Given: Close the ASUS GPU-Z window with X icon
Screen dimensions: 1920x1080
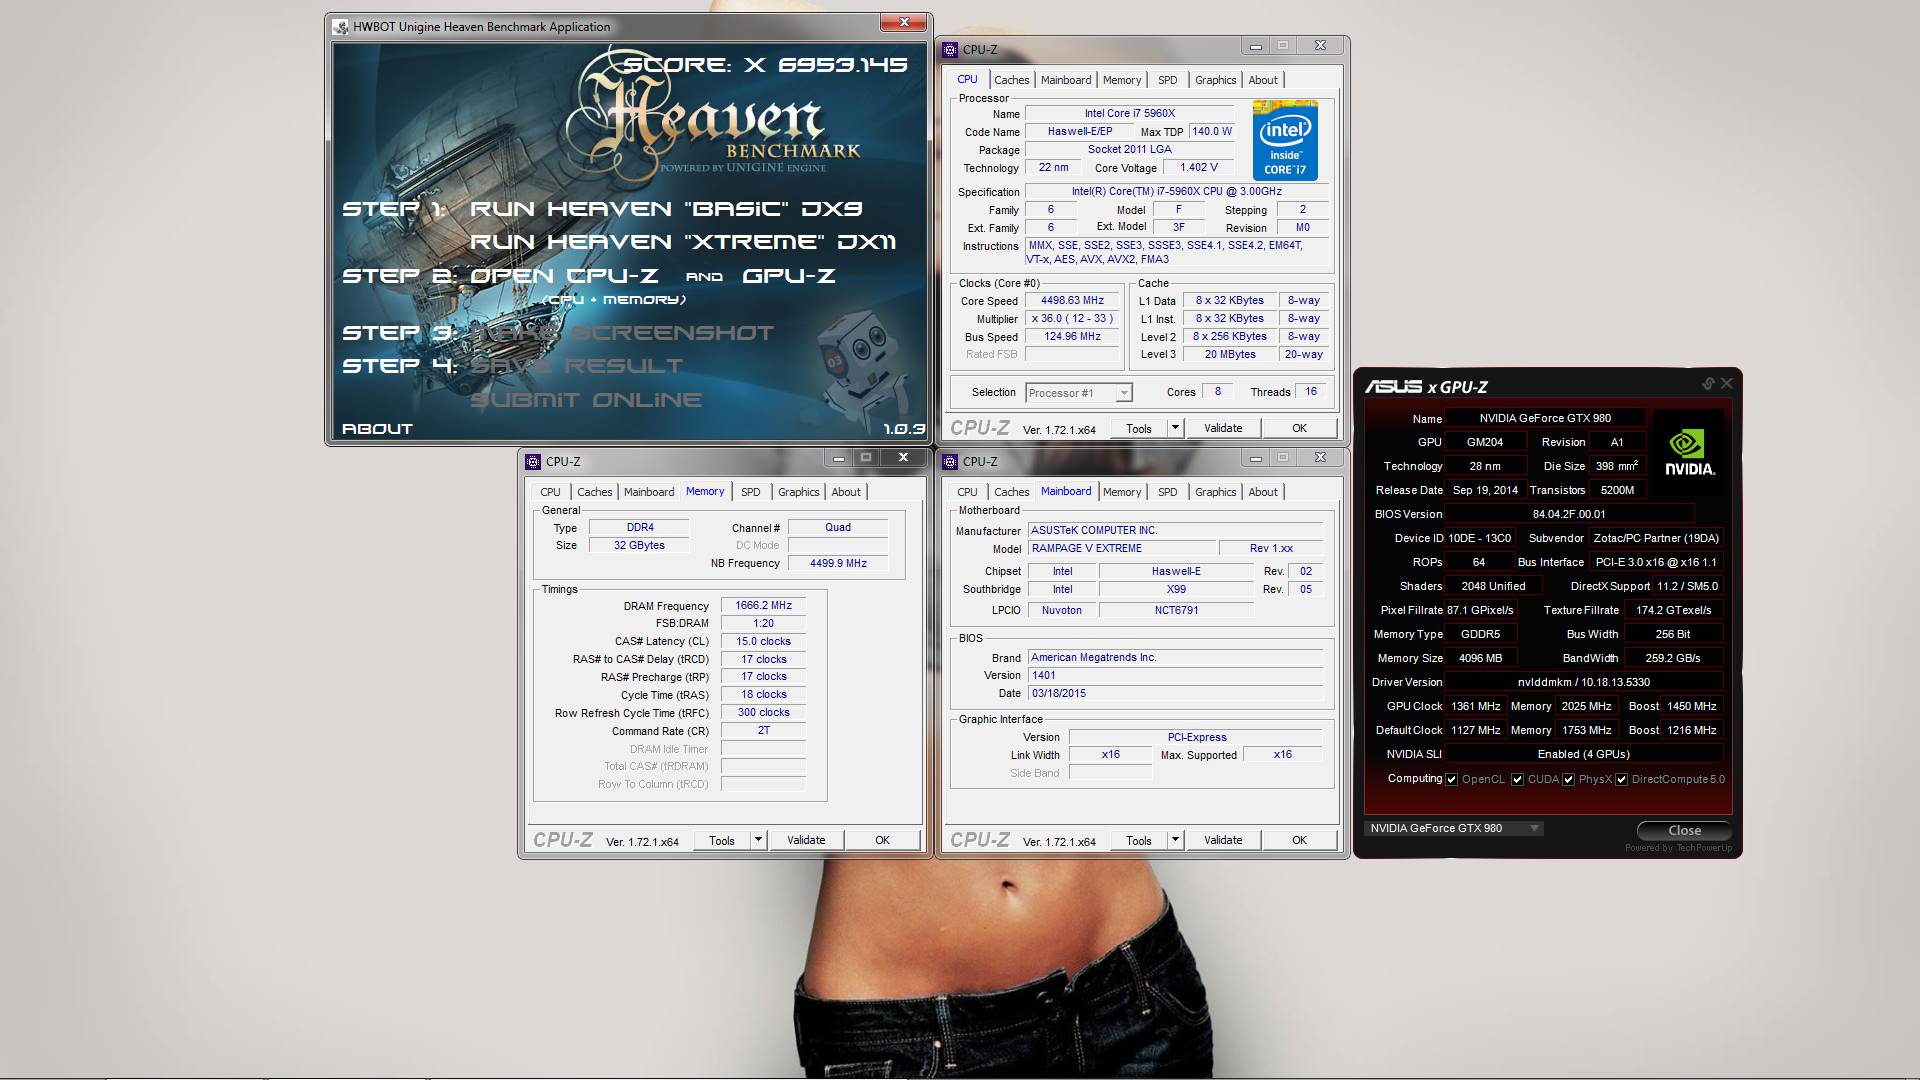Looking at the screenshot, I should 1726,384.
